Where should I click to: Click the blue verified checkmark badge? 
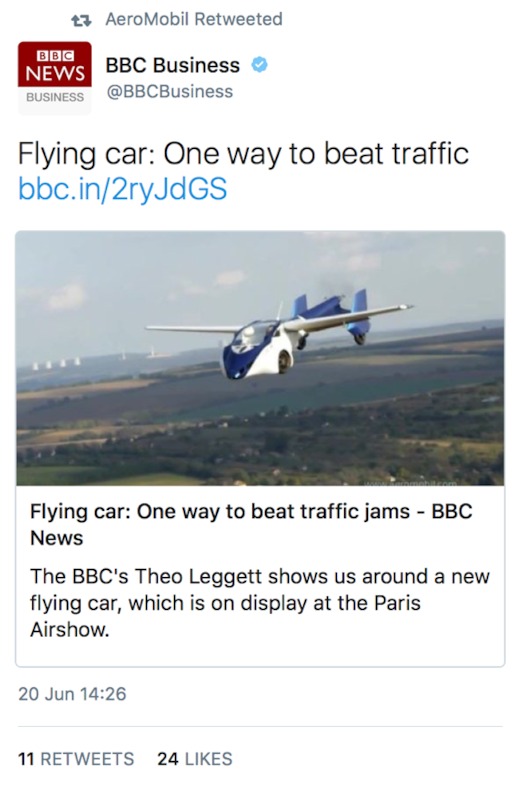coord(259,65)
